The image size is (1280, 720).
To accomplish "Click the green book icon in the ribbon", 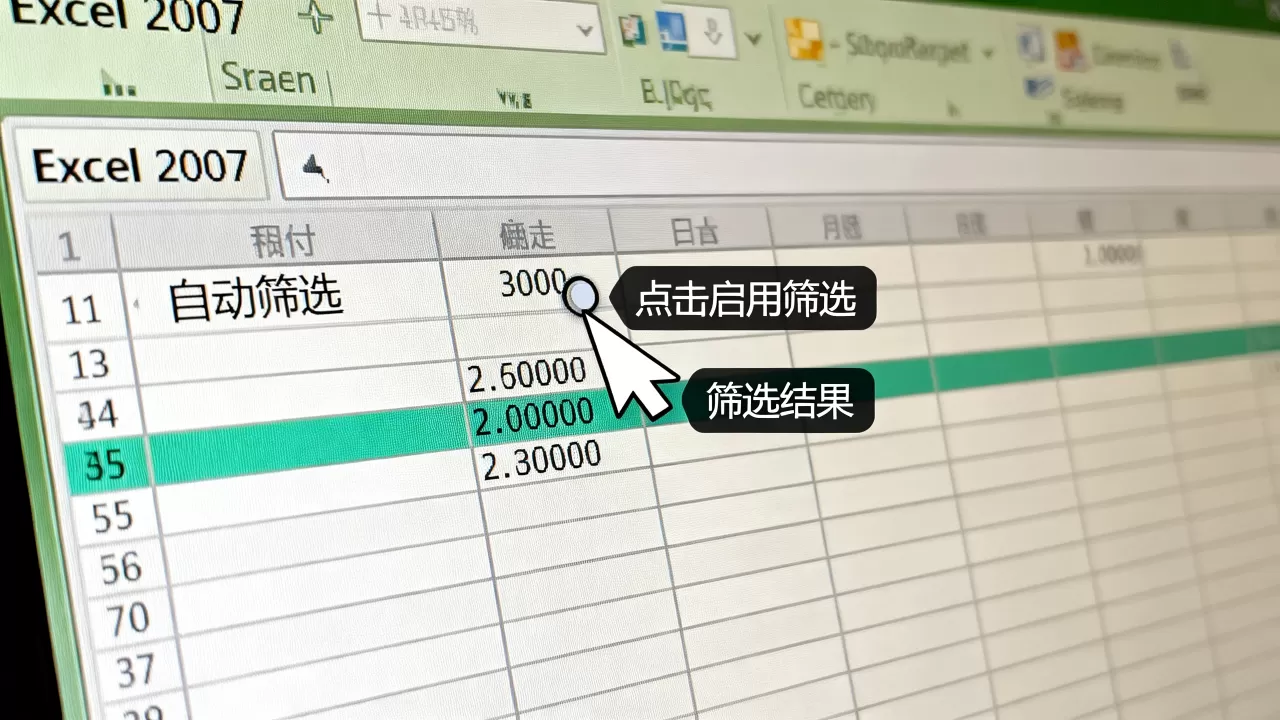I will click(x=631, y=30).
